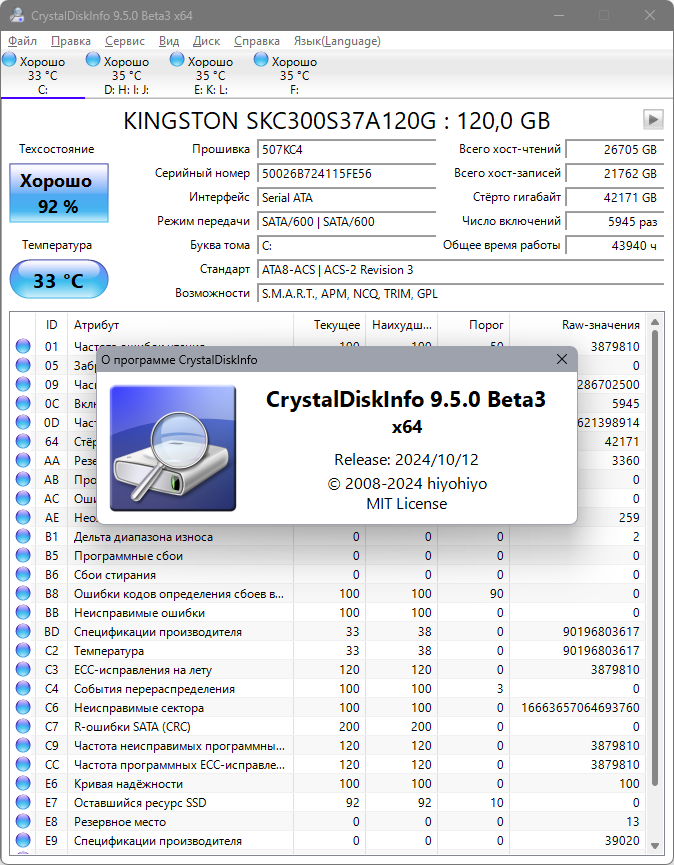
Task: Select disk C: tab at 33 °C
Action: pyautogui.click(x=43, y=74)
